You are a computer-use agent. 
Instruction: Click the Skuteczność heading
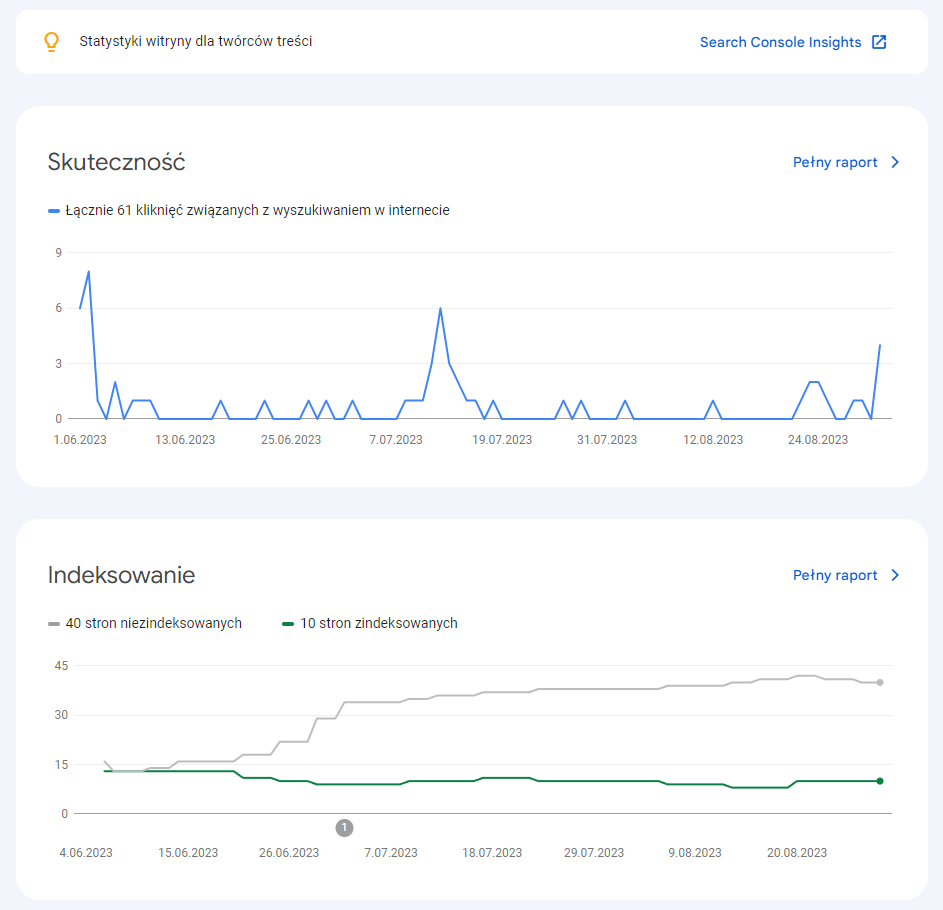point(117,162)
